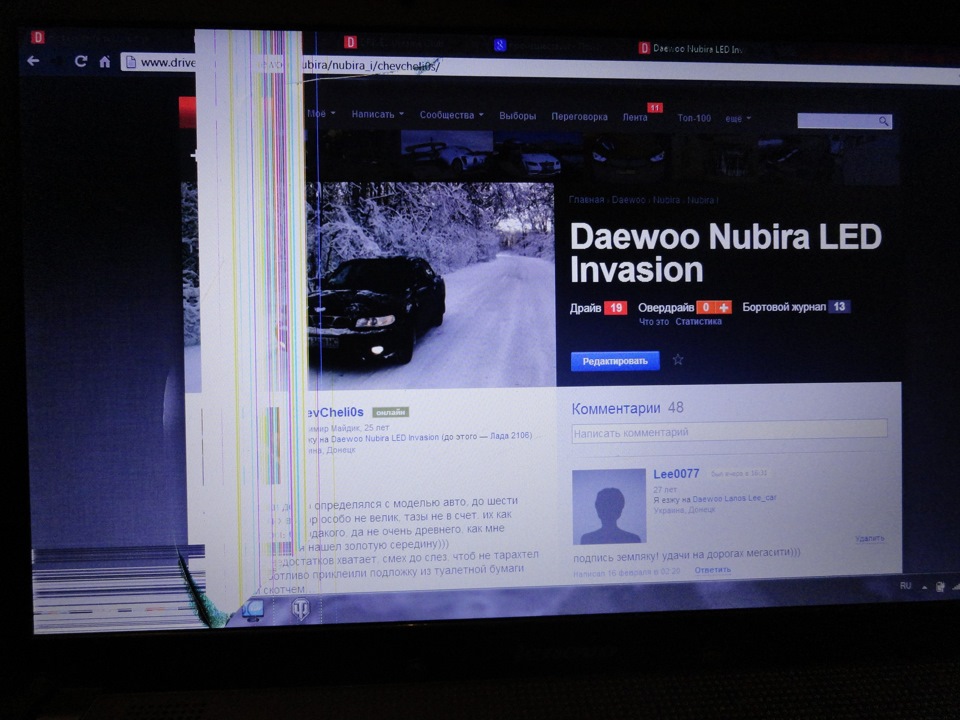Click the Ответить reply link
This screenshot has height=720, width=960.
tap(713, 570)
